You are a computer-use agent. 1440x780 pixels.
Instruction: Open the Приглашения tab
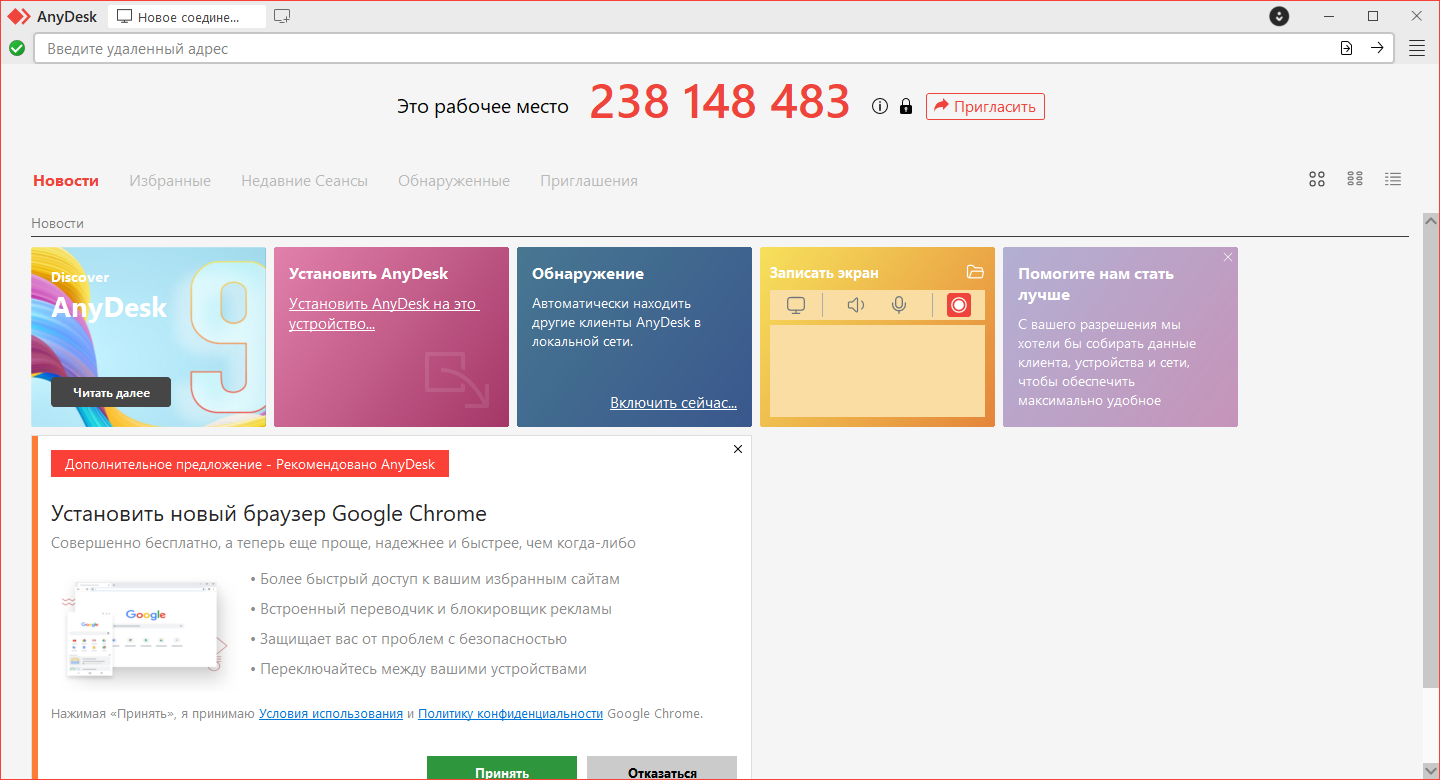(589, 181)
